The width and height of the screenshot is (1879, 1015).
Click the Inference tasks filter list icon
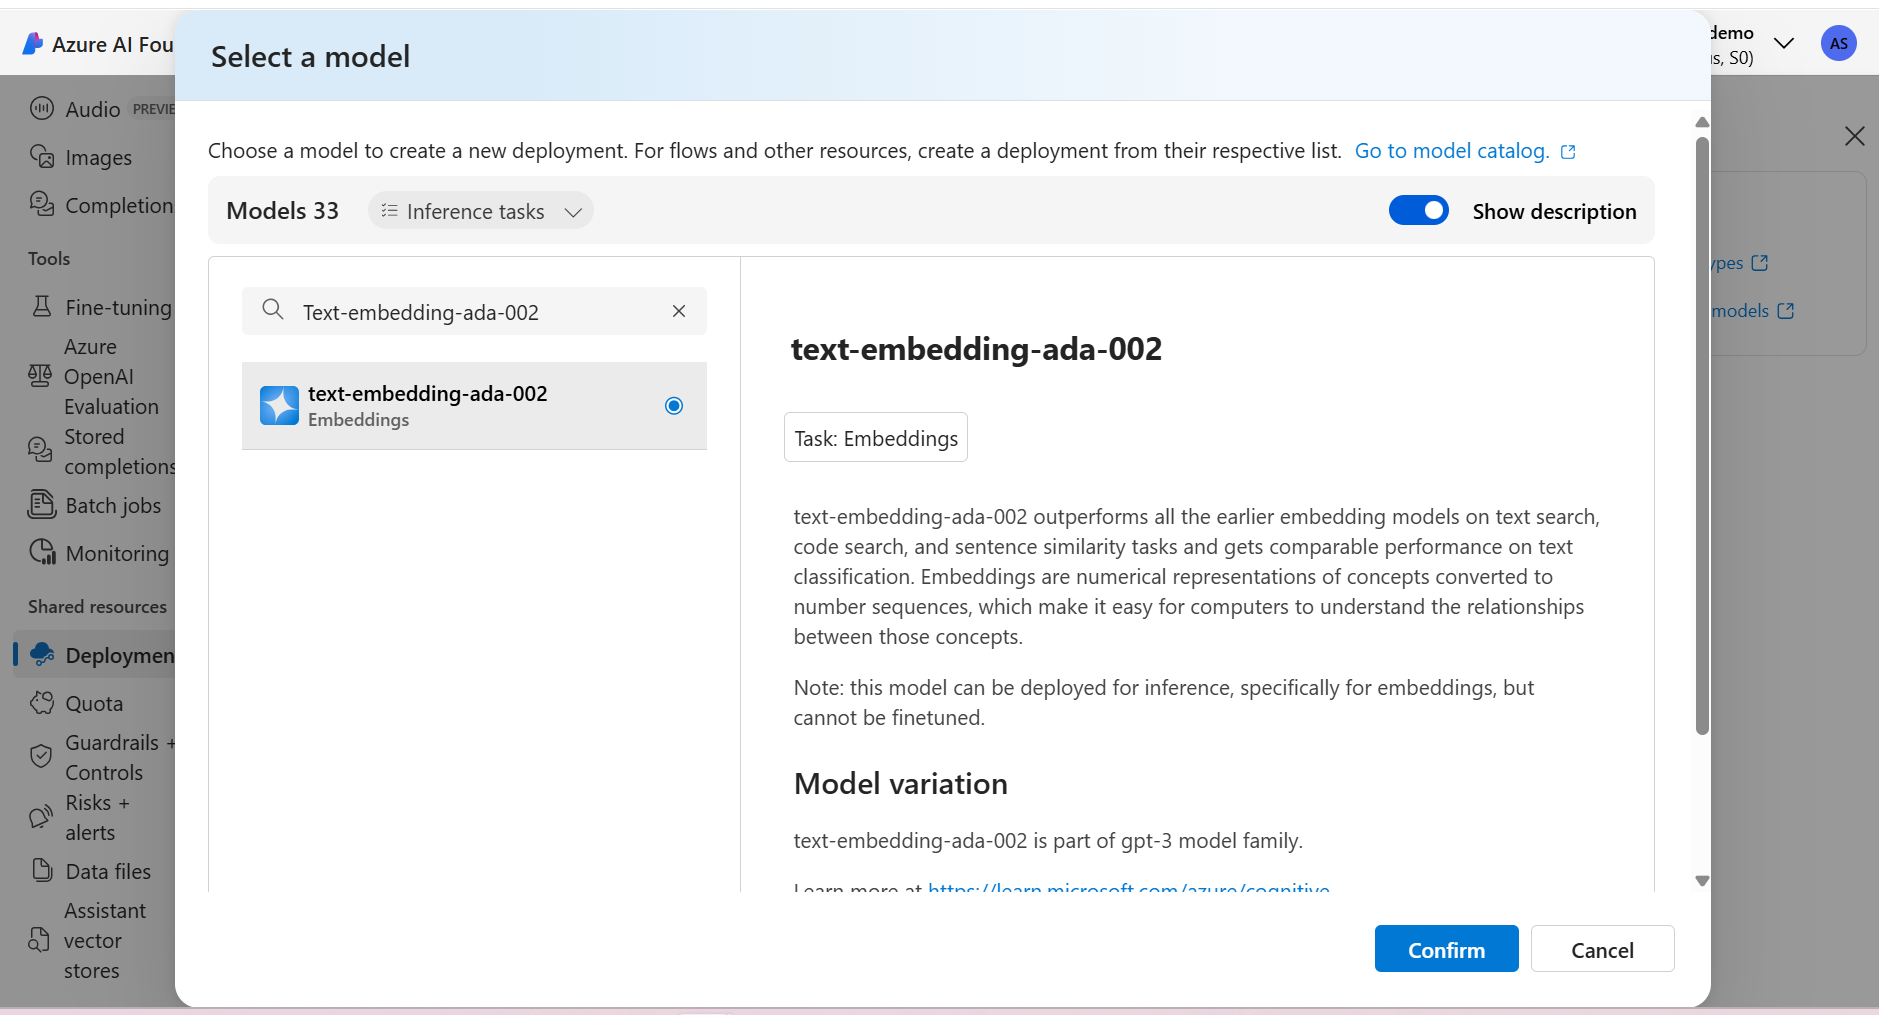click(x=390, y=211)
